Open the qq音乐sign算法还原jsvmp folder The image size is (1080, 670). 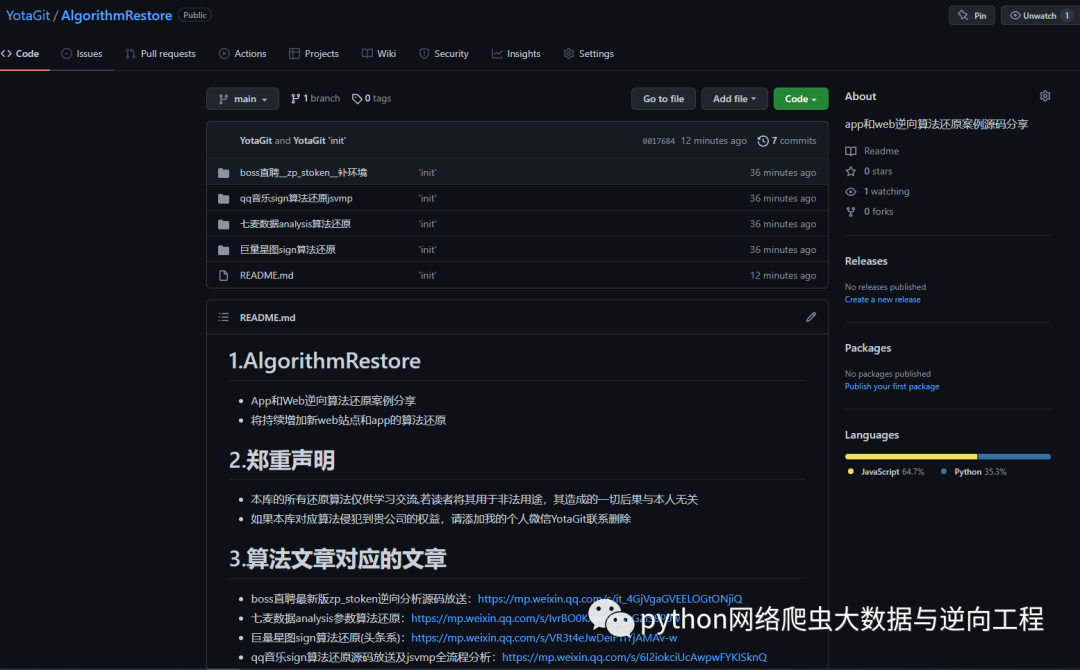click(x=296, y=198)
